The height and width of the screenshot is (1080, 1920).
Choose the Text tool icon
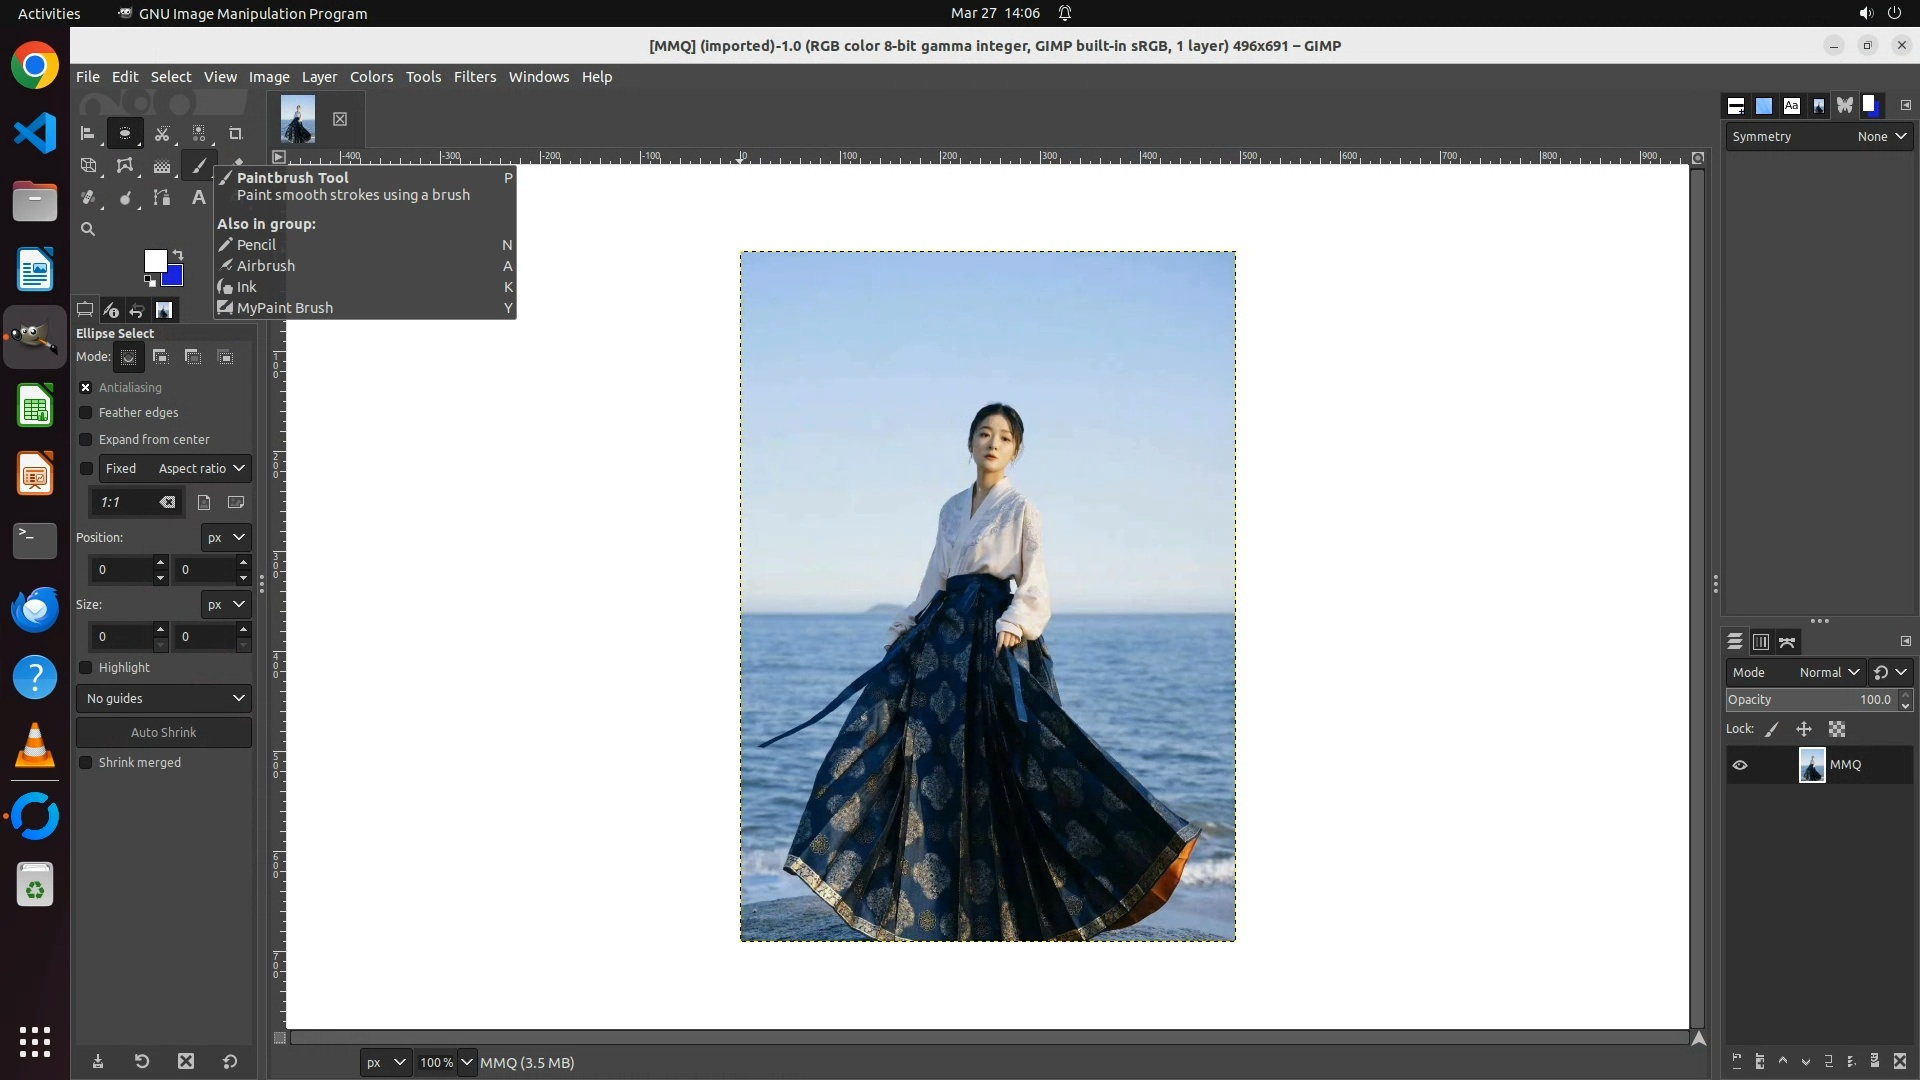198,198
